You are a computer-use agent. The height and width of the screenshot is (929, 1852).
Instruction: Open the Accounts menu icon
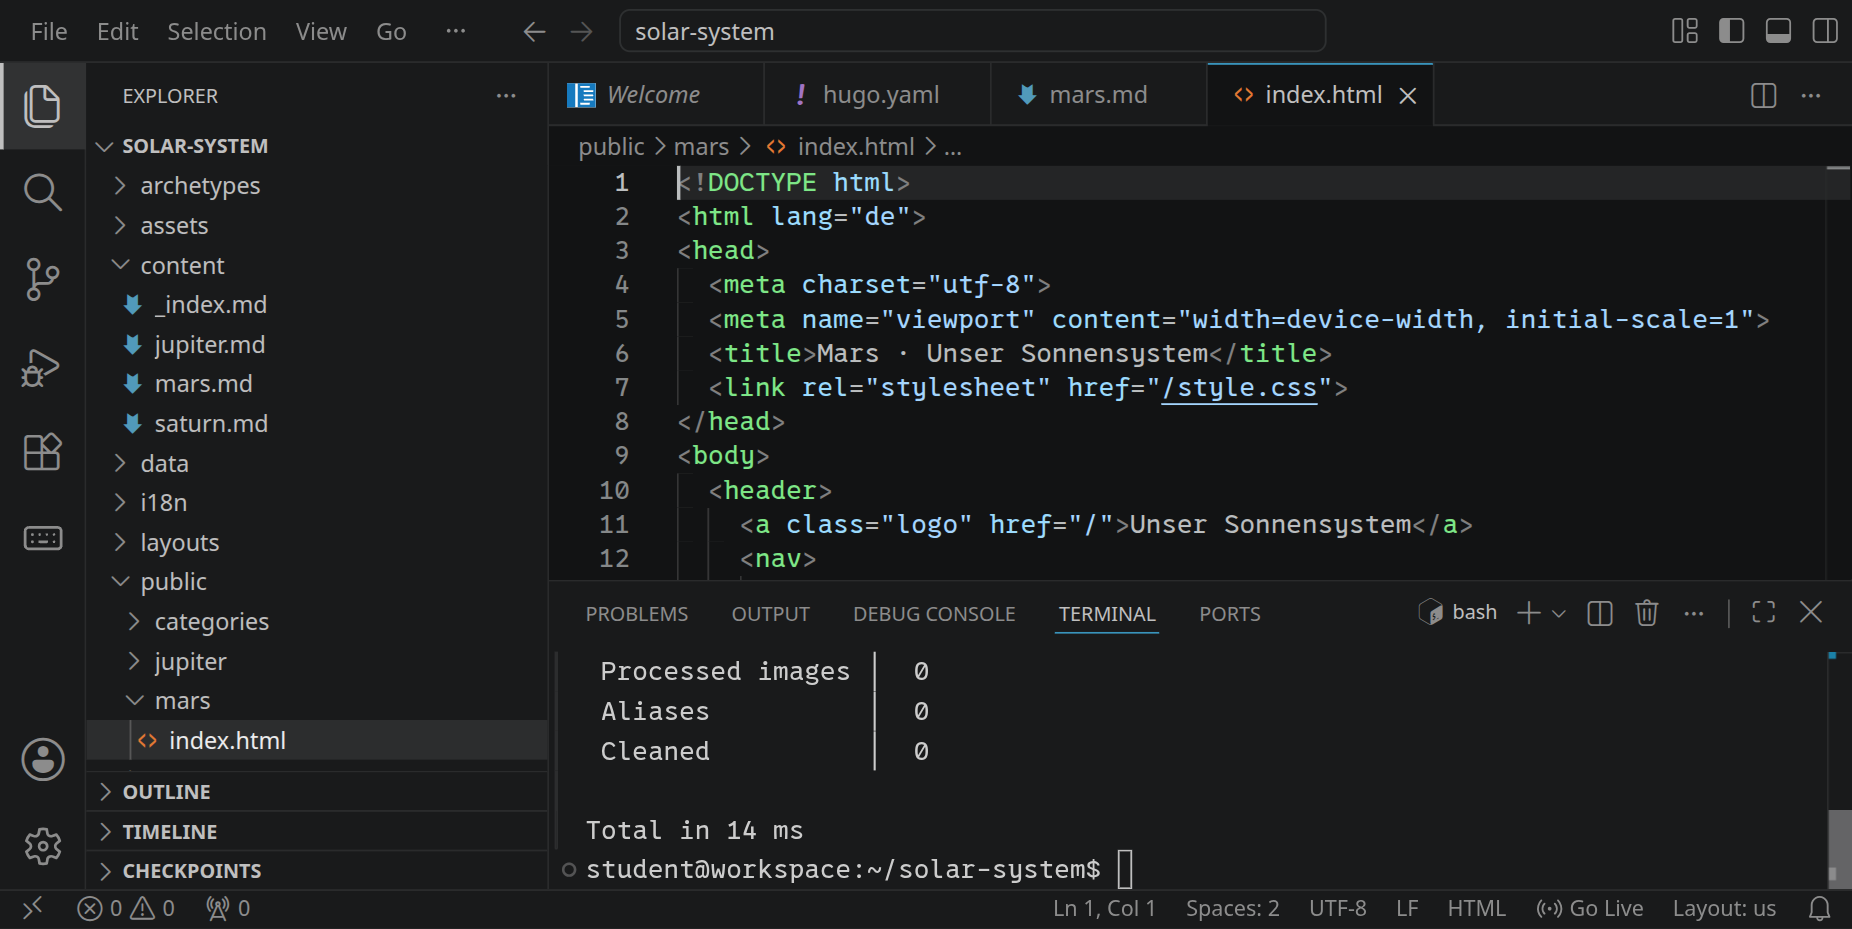(x=43, y=760)
